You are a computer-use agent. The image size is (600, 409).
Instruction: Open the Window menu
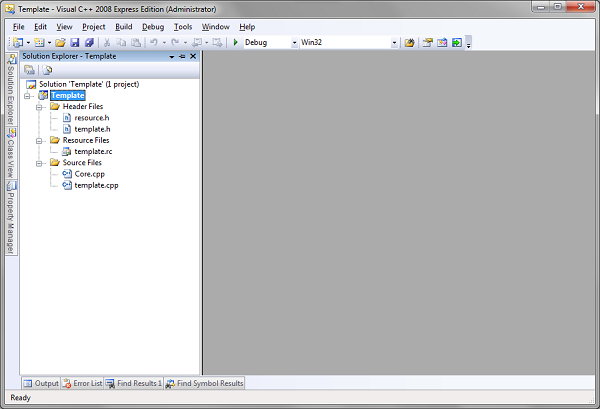click(x=216, y=27)
